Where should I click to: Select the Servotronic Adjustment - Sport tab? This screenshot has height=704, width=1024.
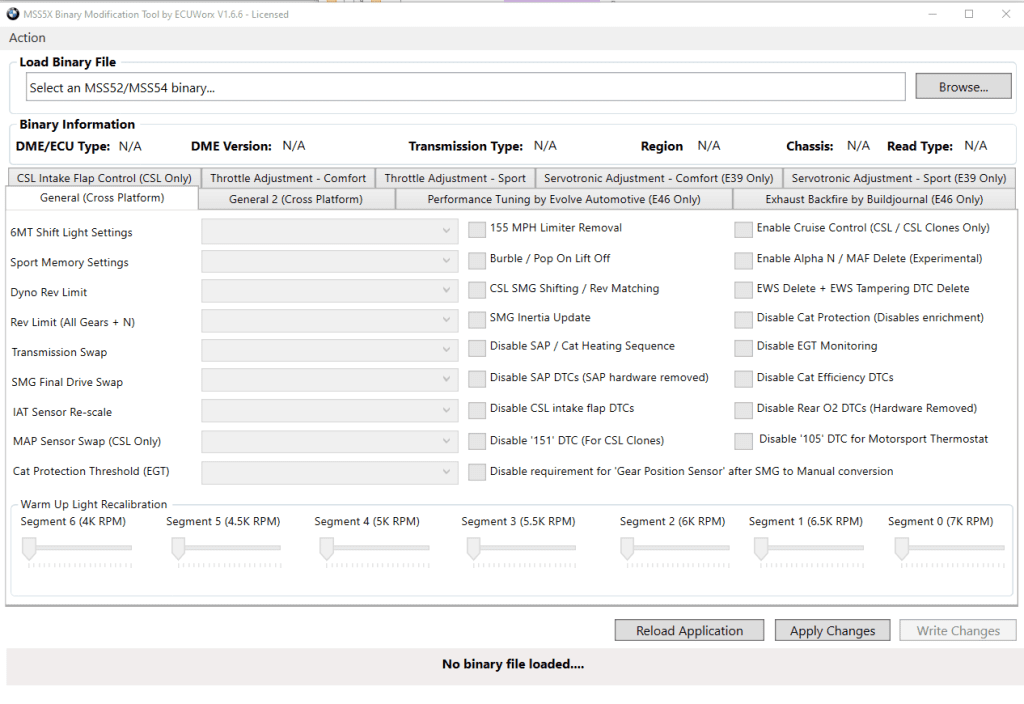click(x=898, y=177)
